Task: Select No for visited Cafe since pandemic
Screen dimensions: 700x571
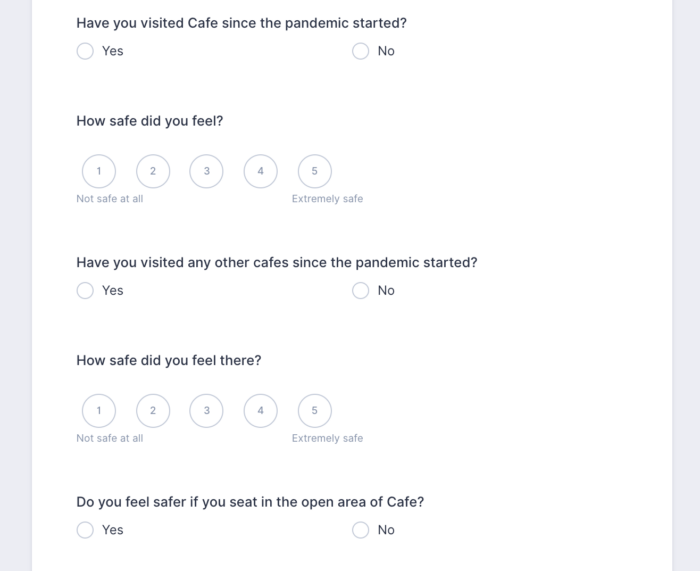Action: click(x=361, y=51)
